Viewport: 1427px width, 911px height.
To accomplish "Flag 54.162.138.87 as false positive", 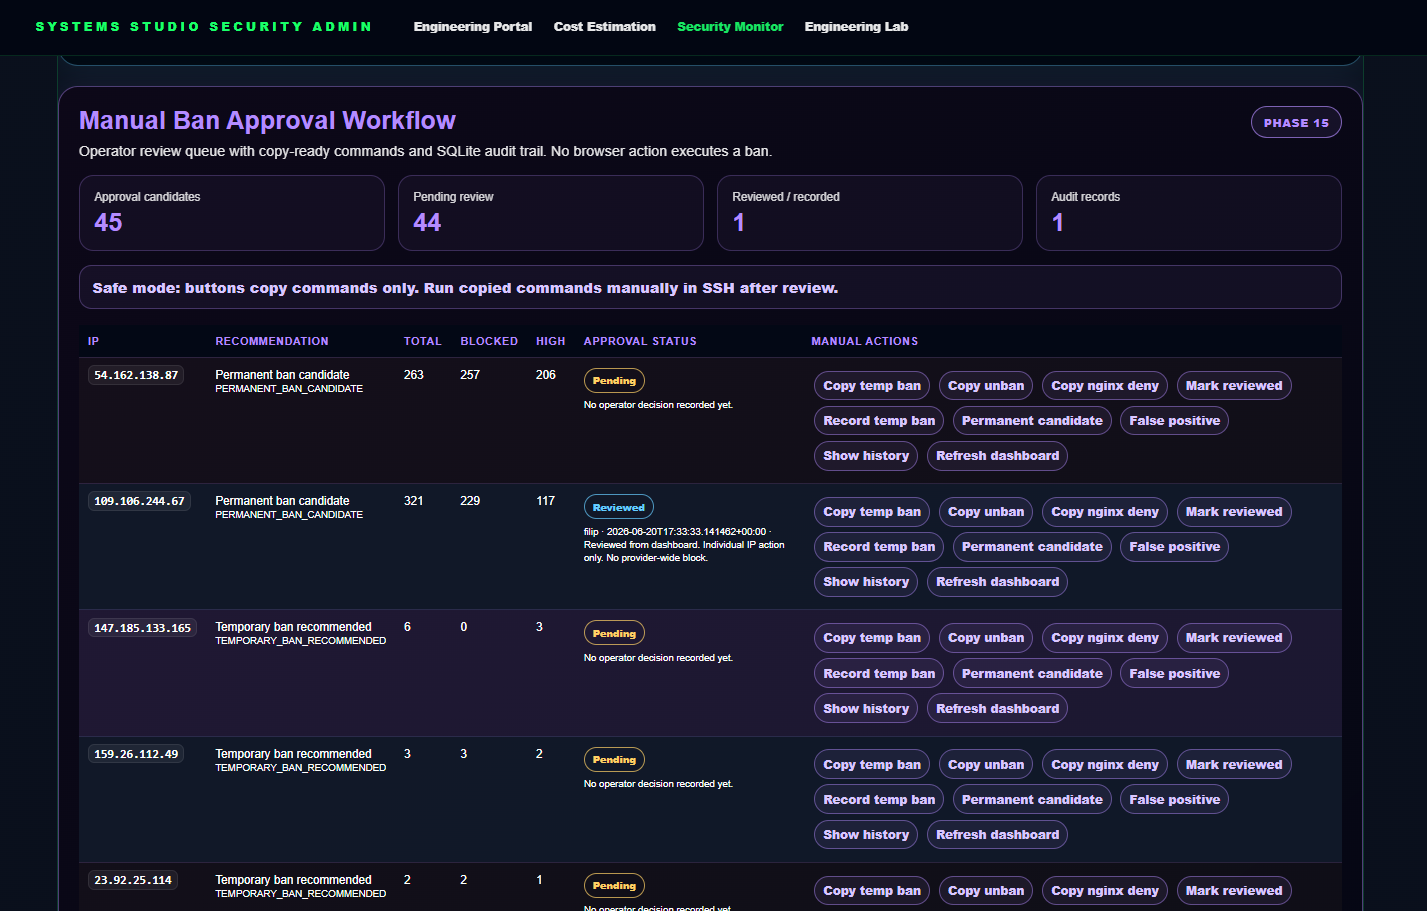I will point(1174,421).
